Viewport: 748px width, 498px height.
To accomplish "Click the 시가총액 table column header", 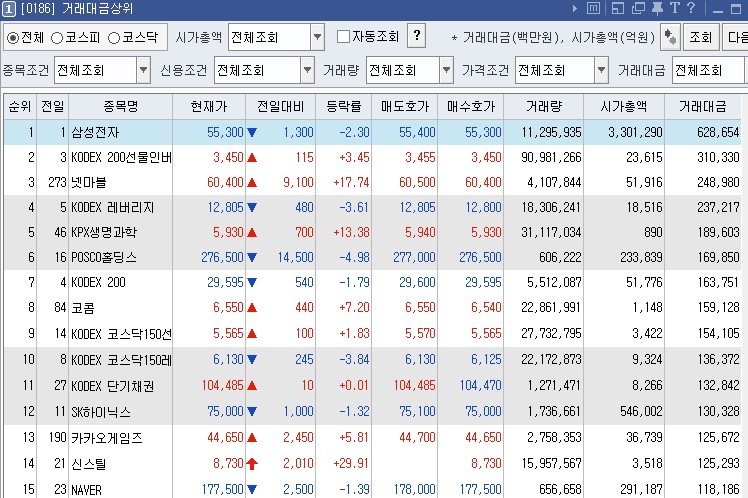I will click(624, 106).
